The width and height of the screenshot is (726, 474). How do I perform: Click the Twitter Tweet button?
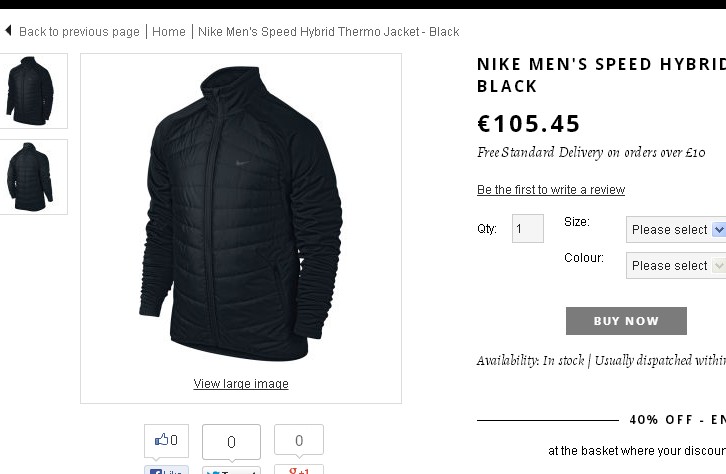pos(231,470)
